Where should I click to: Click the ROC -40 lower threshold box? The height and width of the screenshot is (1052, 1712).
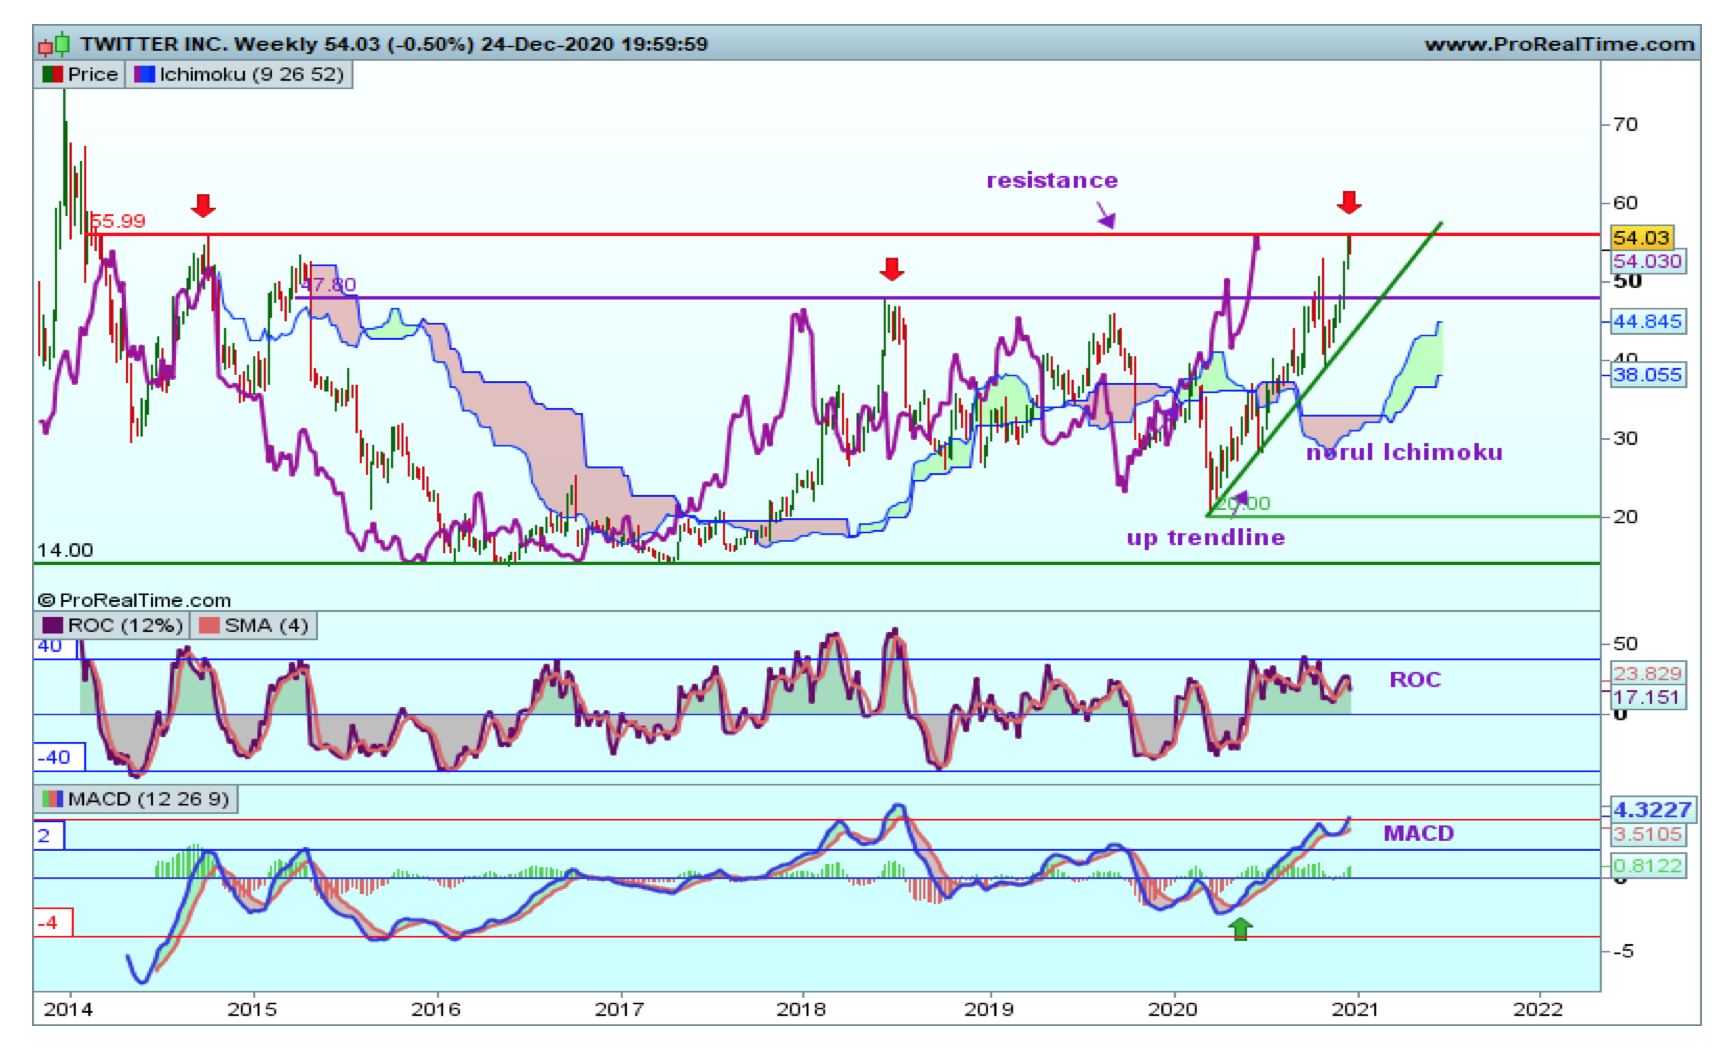pyautogui.click(x=59, y=757)
